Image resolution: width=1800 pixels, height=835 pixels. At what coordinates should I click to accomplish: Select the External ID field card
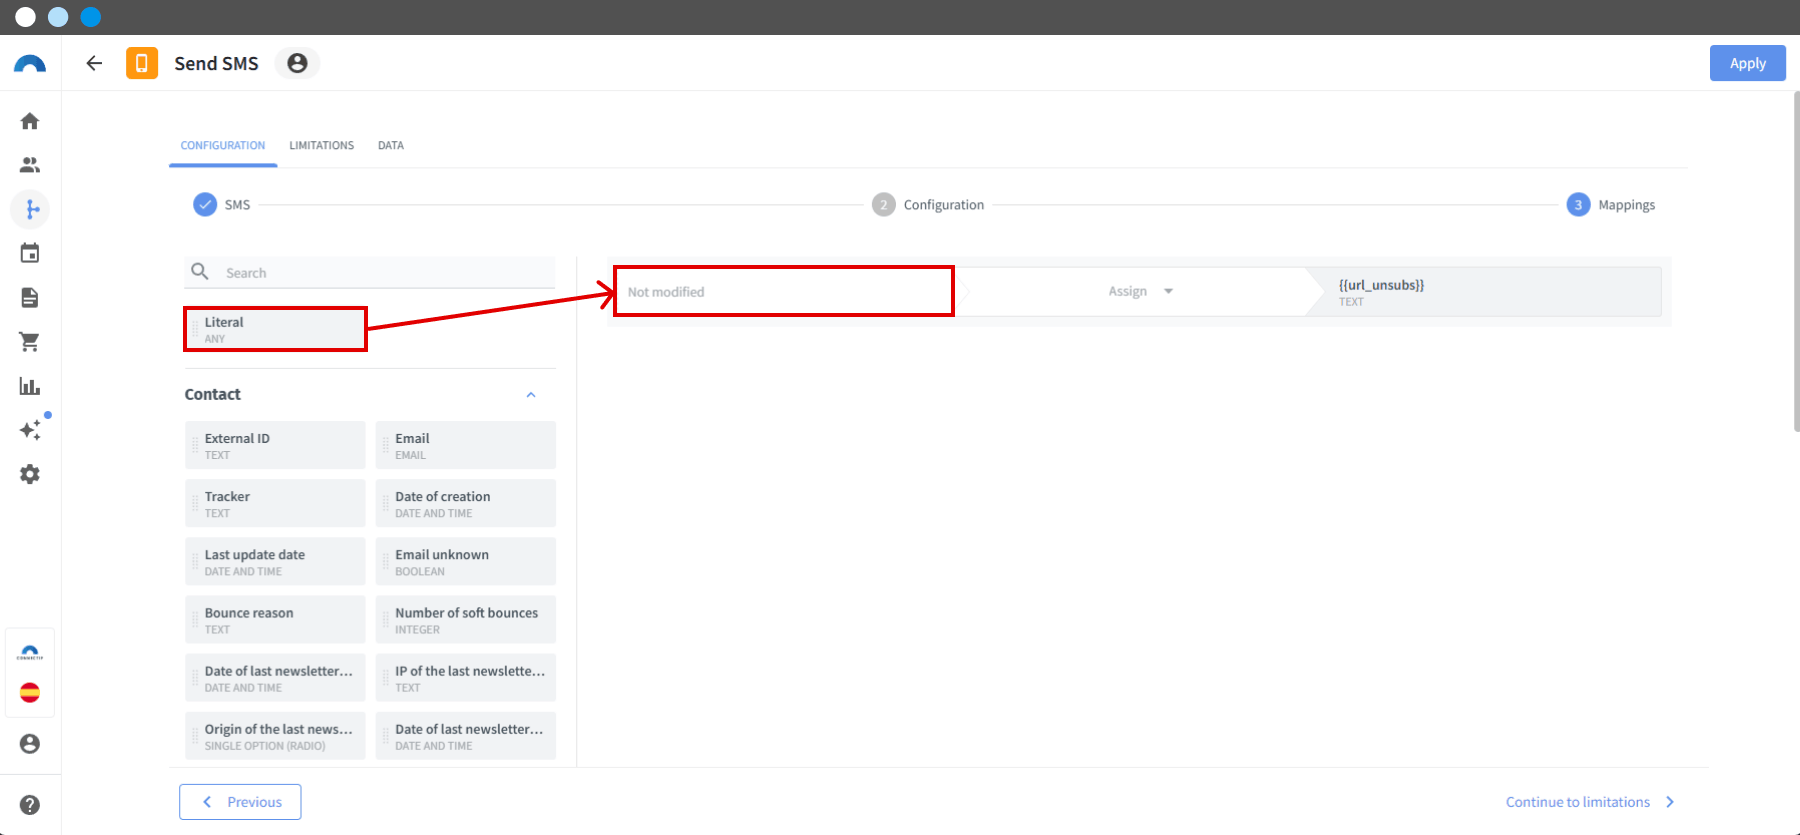click(275, 445)
